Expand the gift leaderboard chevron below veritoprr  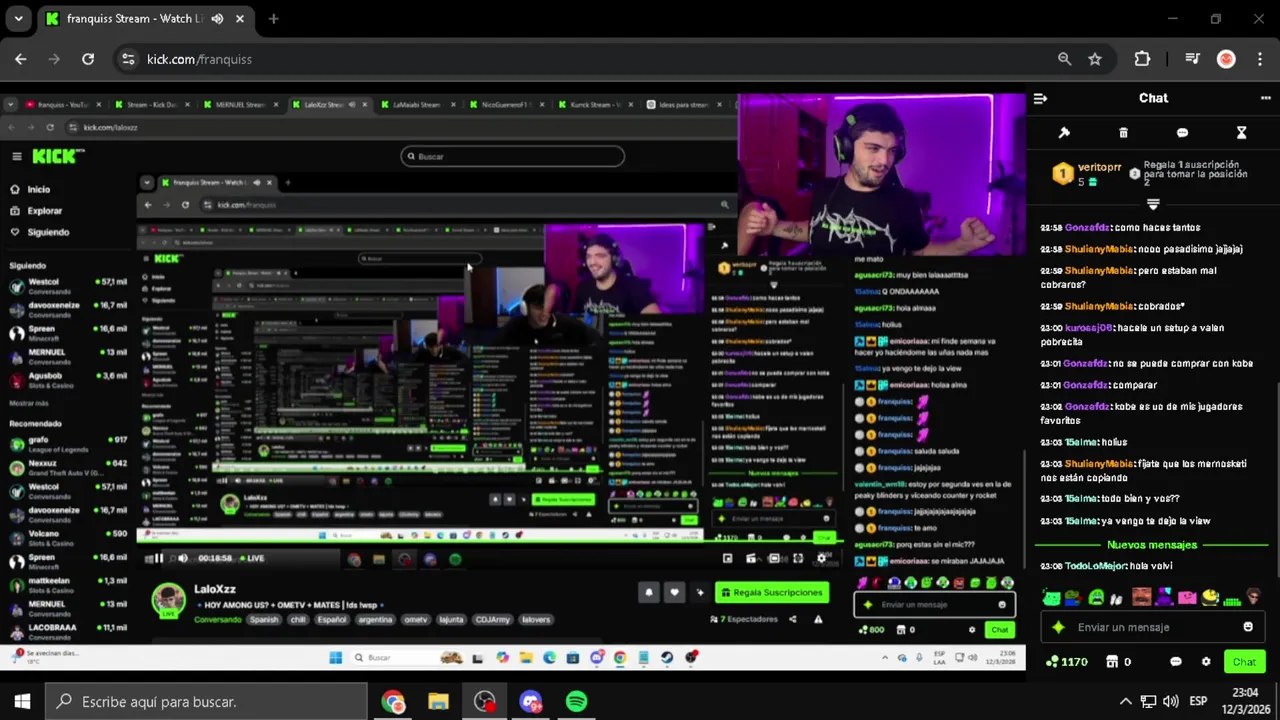[x=1153, y=204]
